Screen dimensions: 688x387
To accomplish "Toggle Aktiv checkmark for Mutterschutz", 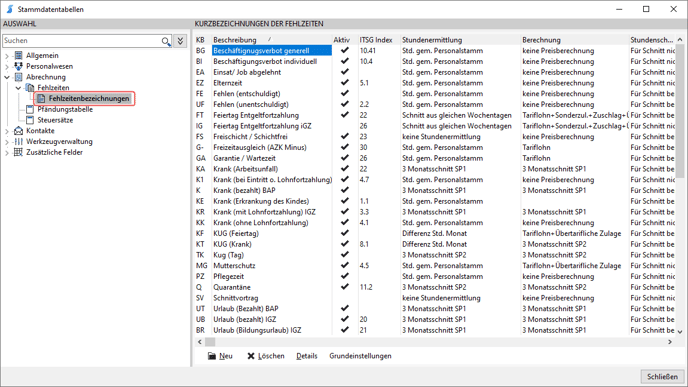I will [344, 265].
